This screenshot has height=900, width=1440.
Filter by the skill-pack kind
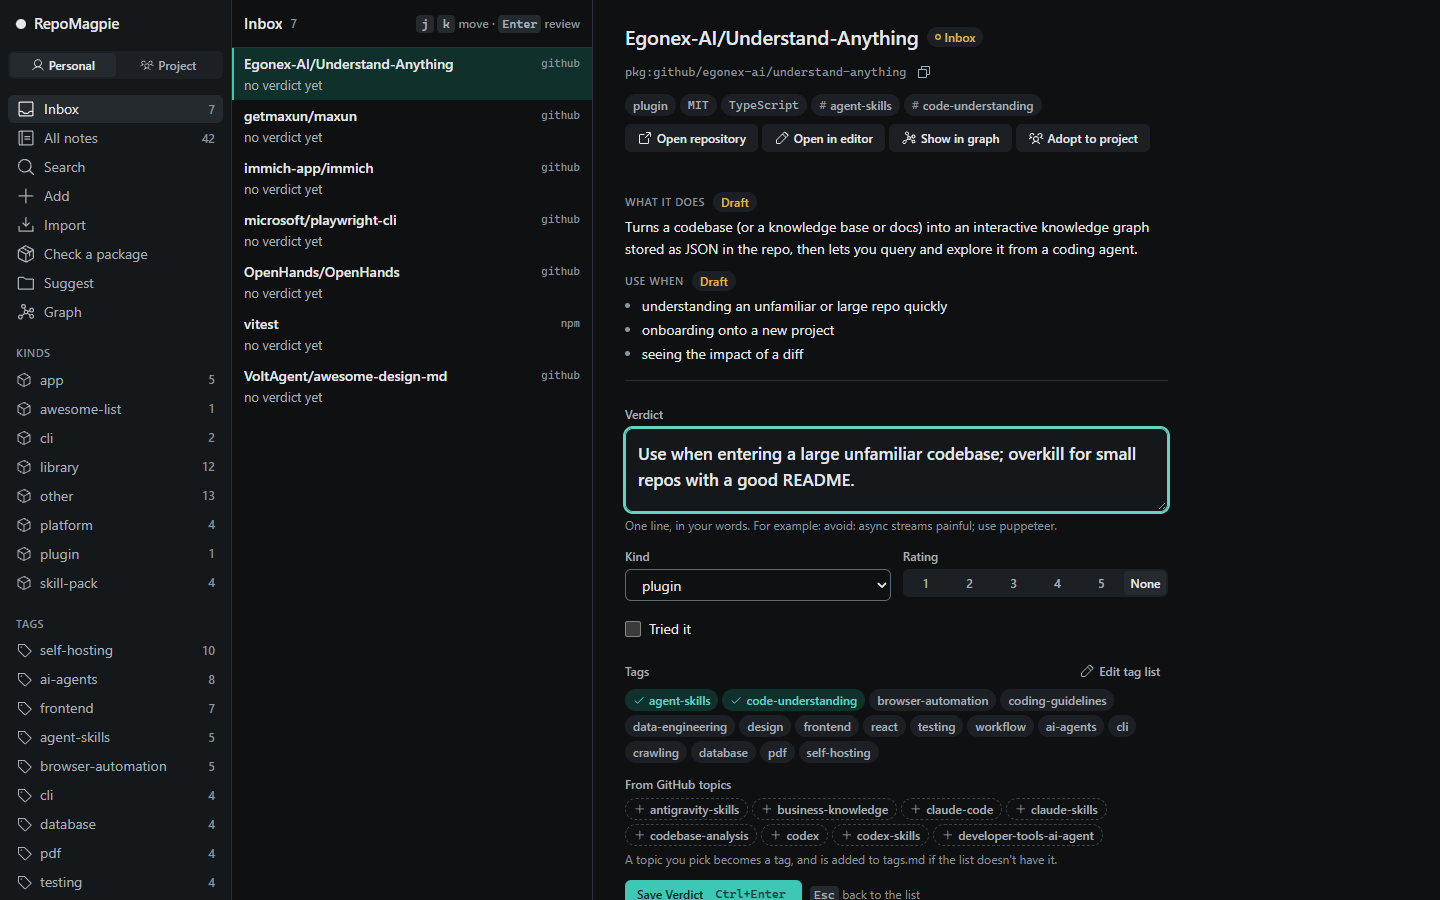(x=116, y=583)
